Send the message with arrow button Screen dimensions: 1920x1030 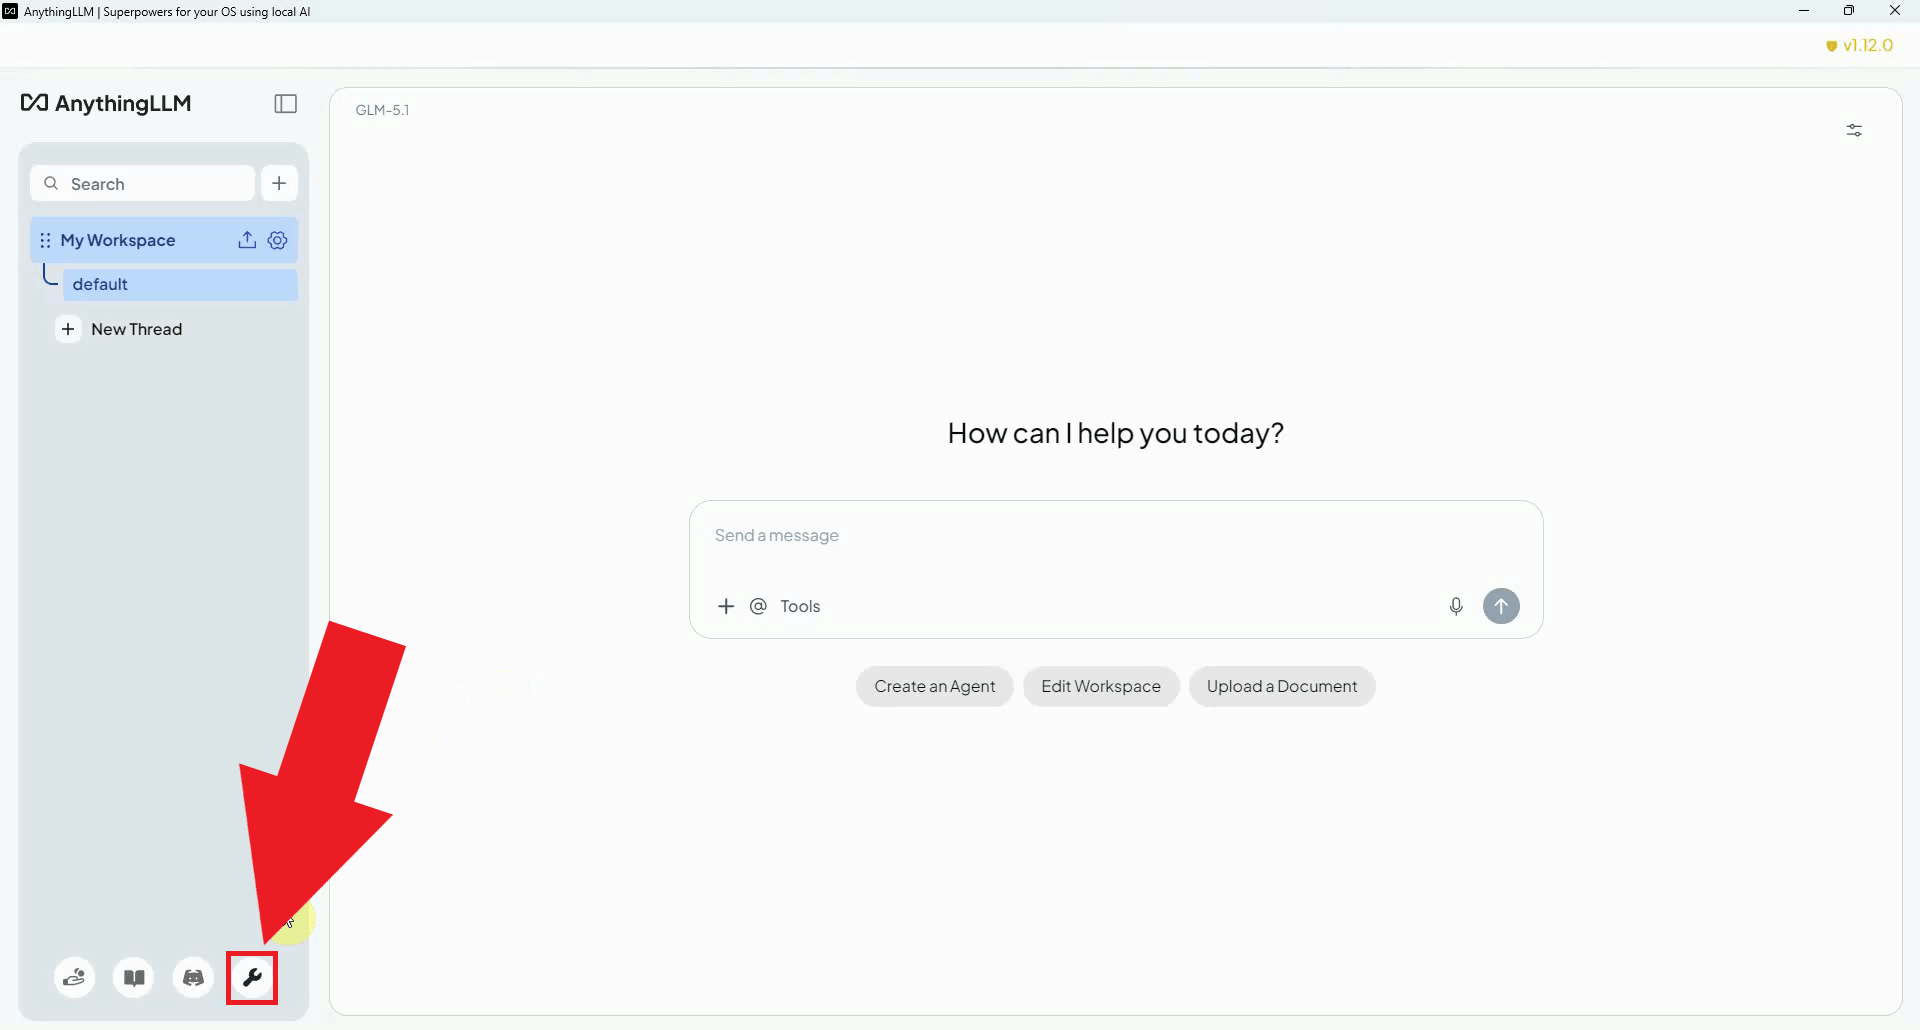click(1501, 606)
